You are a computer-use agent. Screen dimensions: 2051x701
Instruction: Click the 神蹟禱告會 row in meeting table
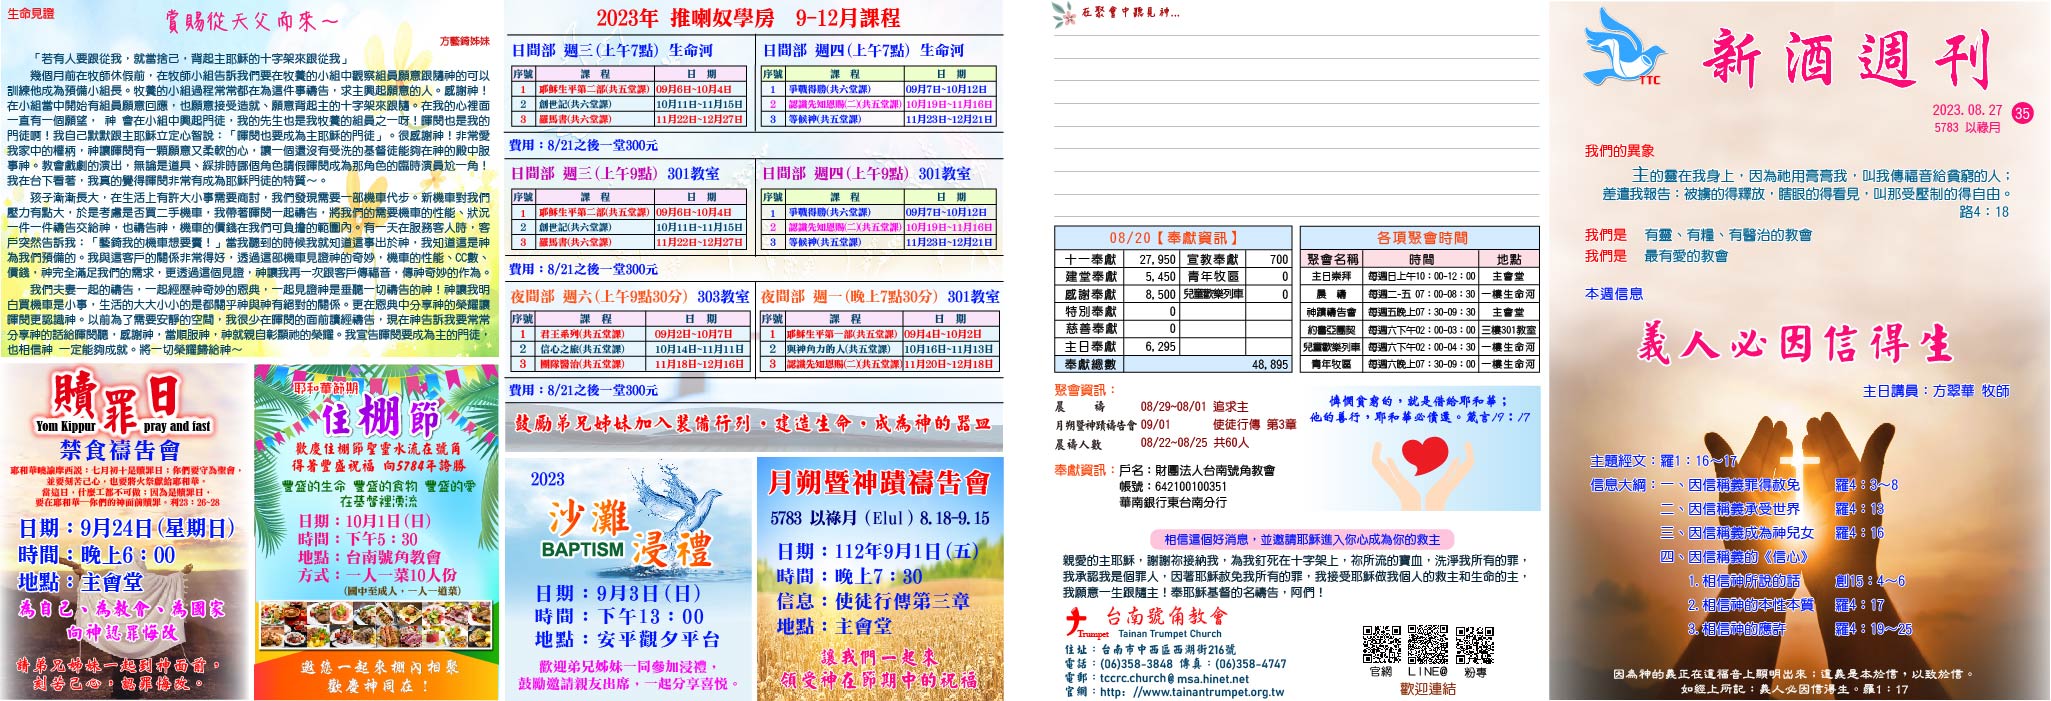(x=1421, y=312)
